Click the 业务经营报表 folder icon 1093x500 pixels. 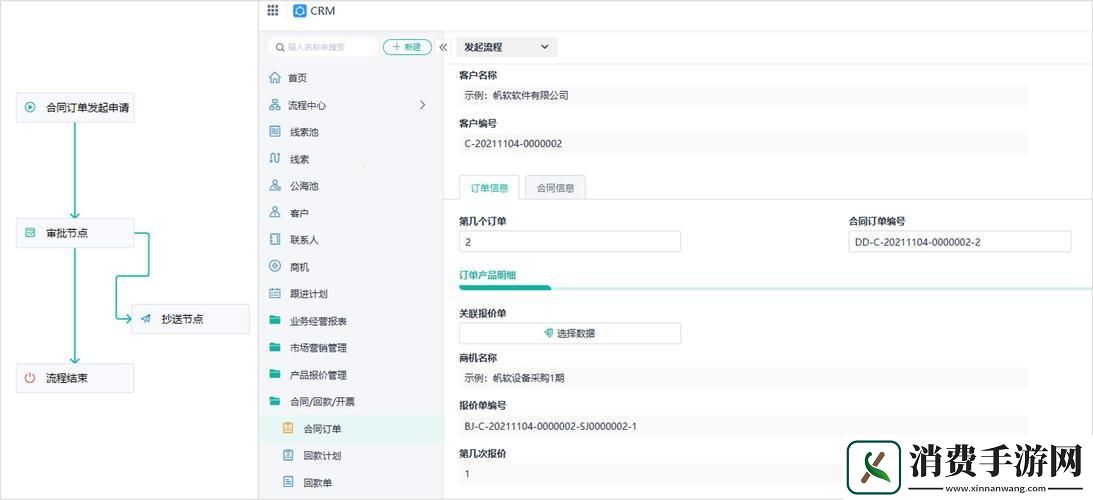275,321
